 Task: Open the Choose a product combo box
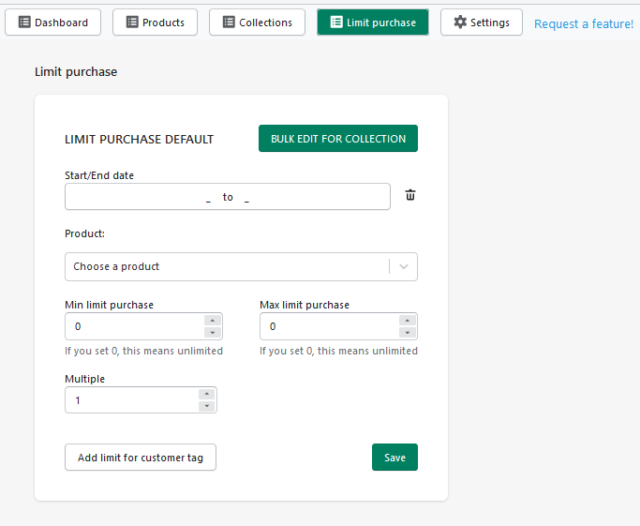[241, 266]
